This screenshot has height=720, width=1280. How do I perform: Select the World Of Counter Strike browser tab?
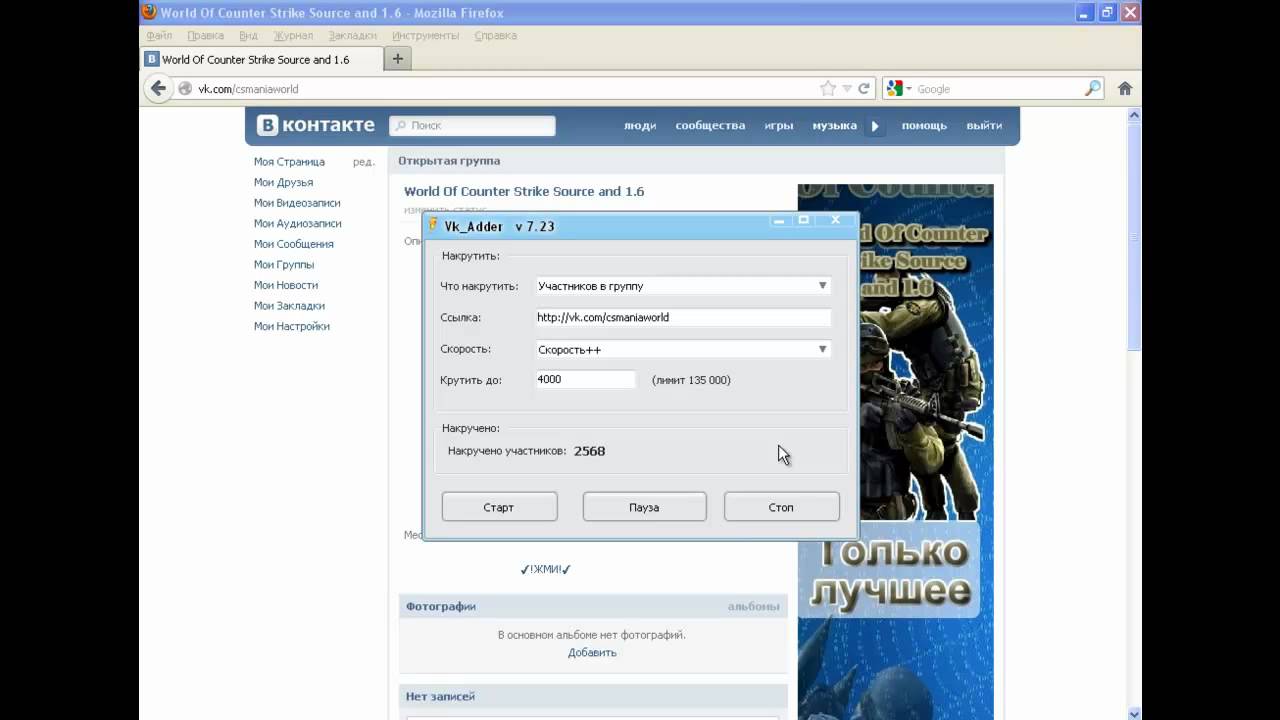(x=260, y=59)
